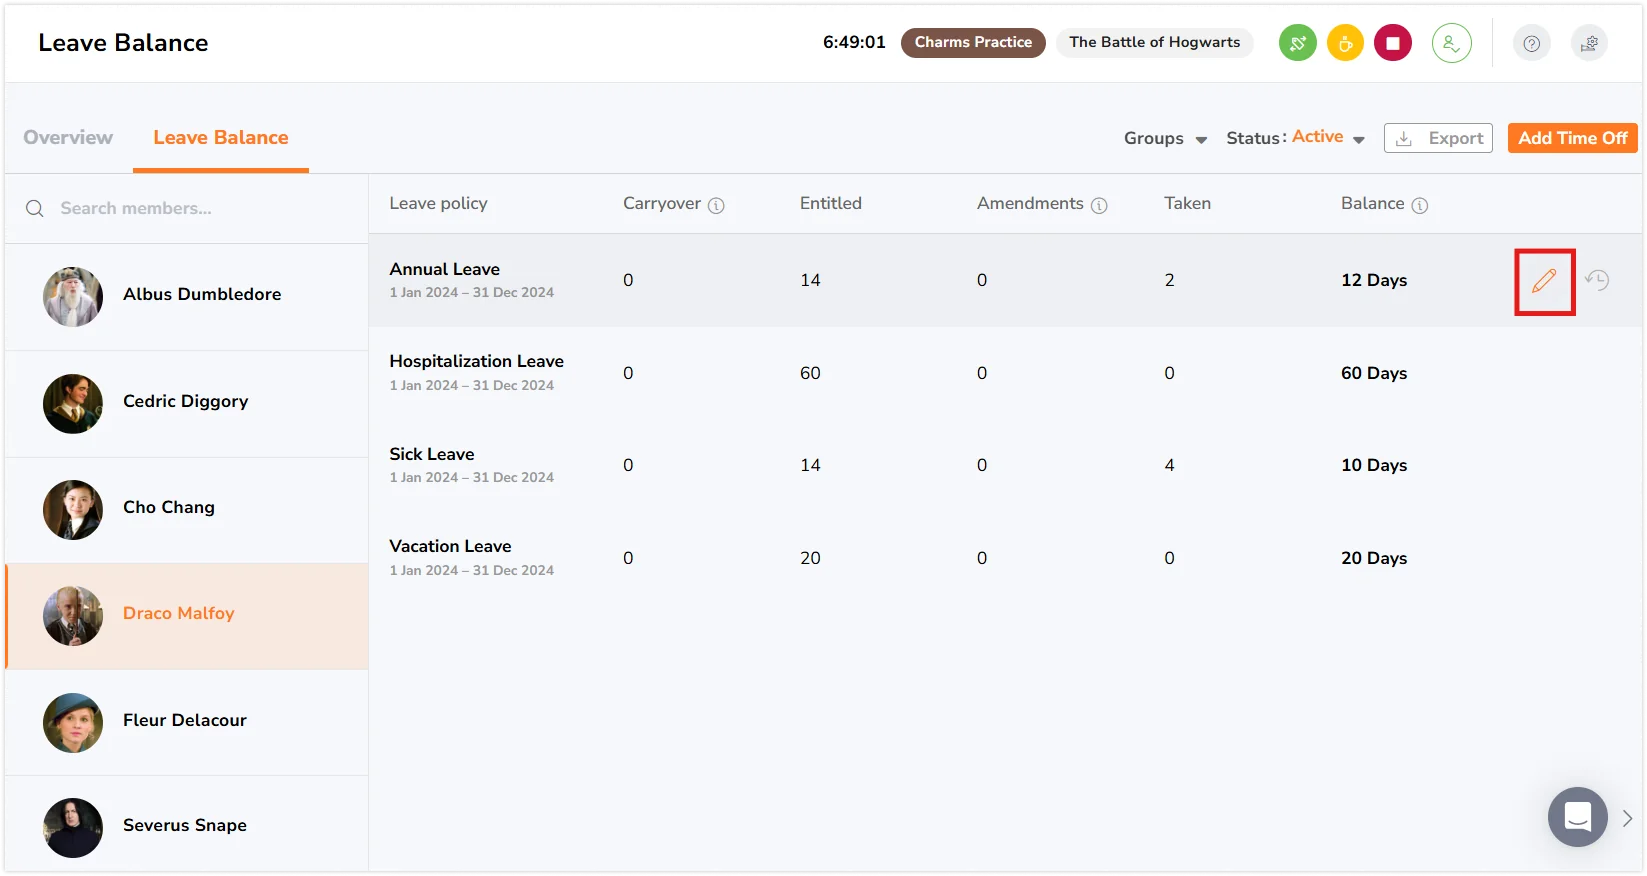Open the settings gear icon in header
The width and height of the screenshot is (1647, 876).
coord(1589,43)
